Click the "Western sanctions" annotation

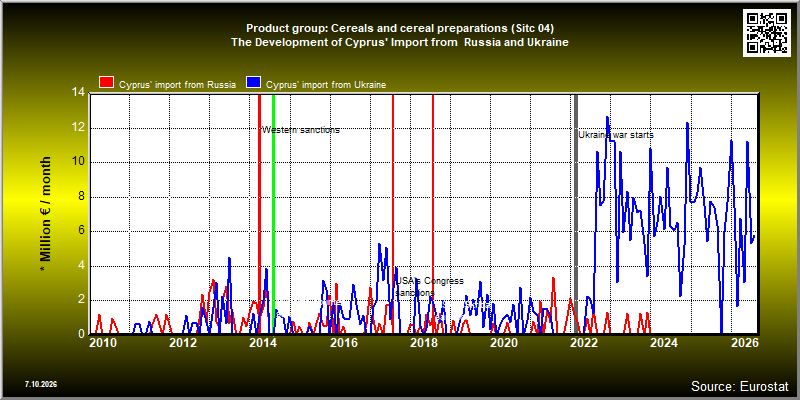(301, 130)
